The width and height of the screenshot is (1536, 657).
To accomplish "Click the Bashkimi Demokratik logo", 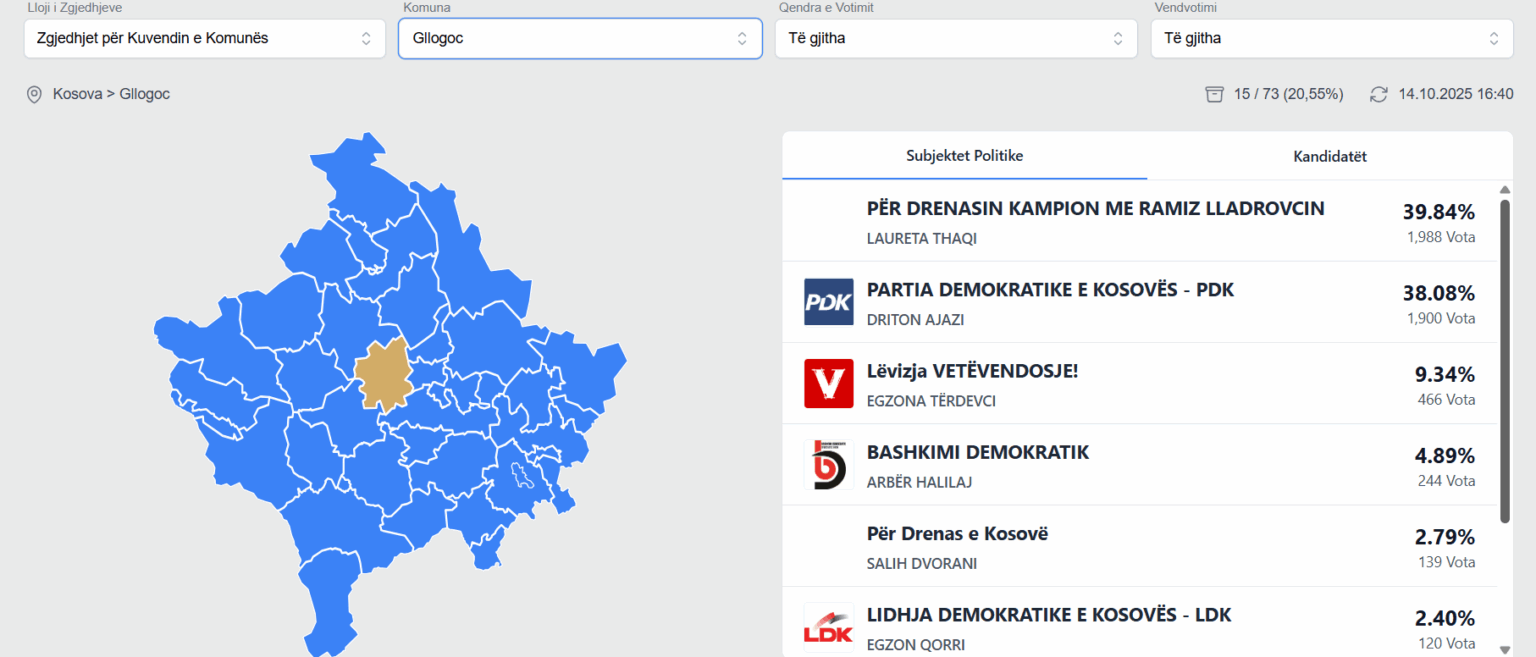I will [x=828, y=464].
